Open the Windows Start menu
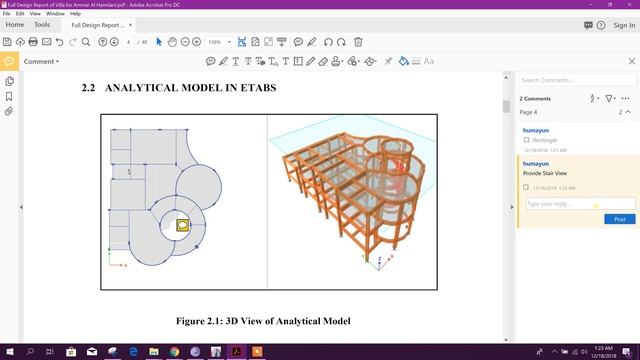 pyautogui.click(x=9, y=351)
